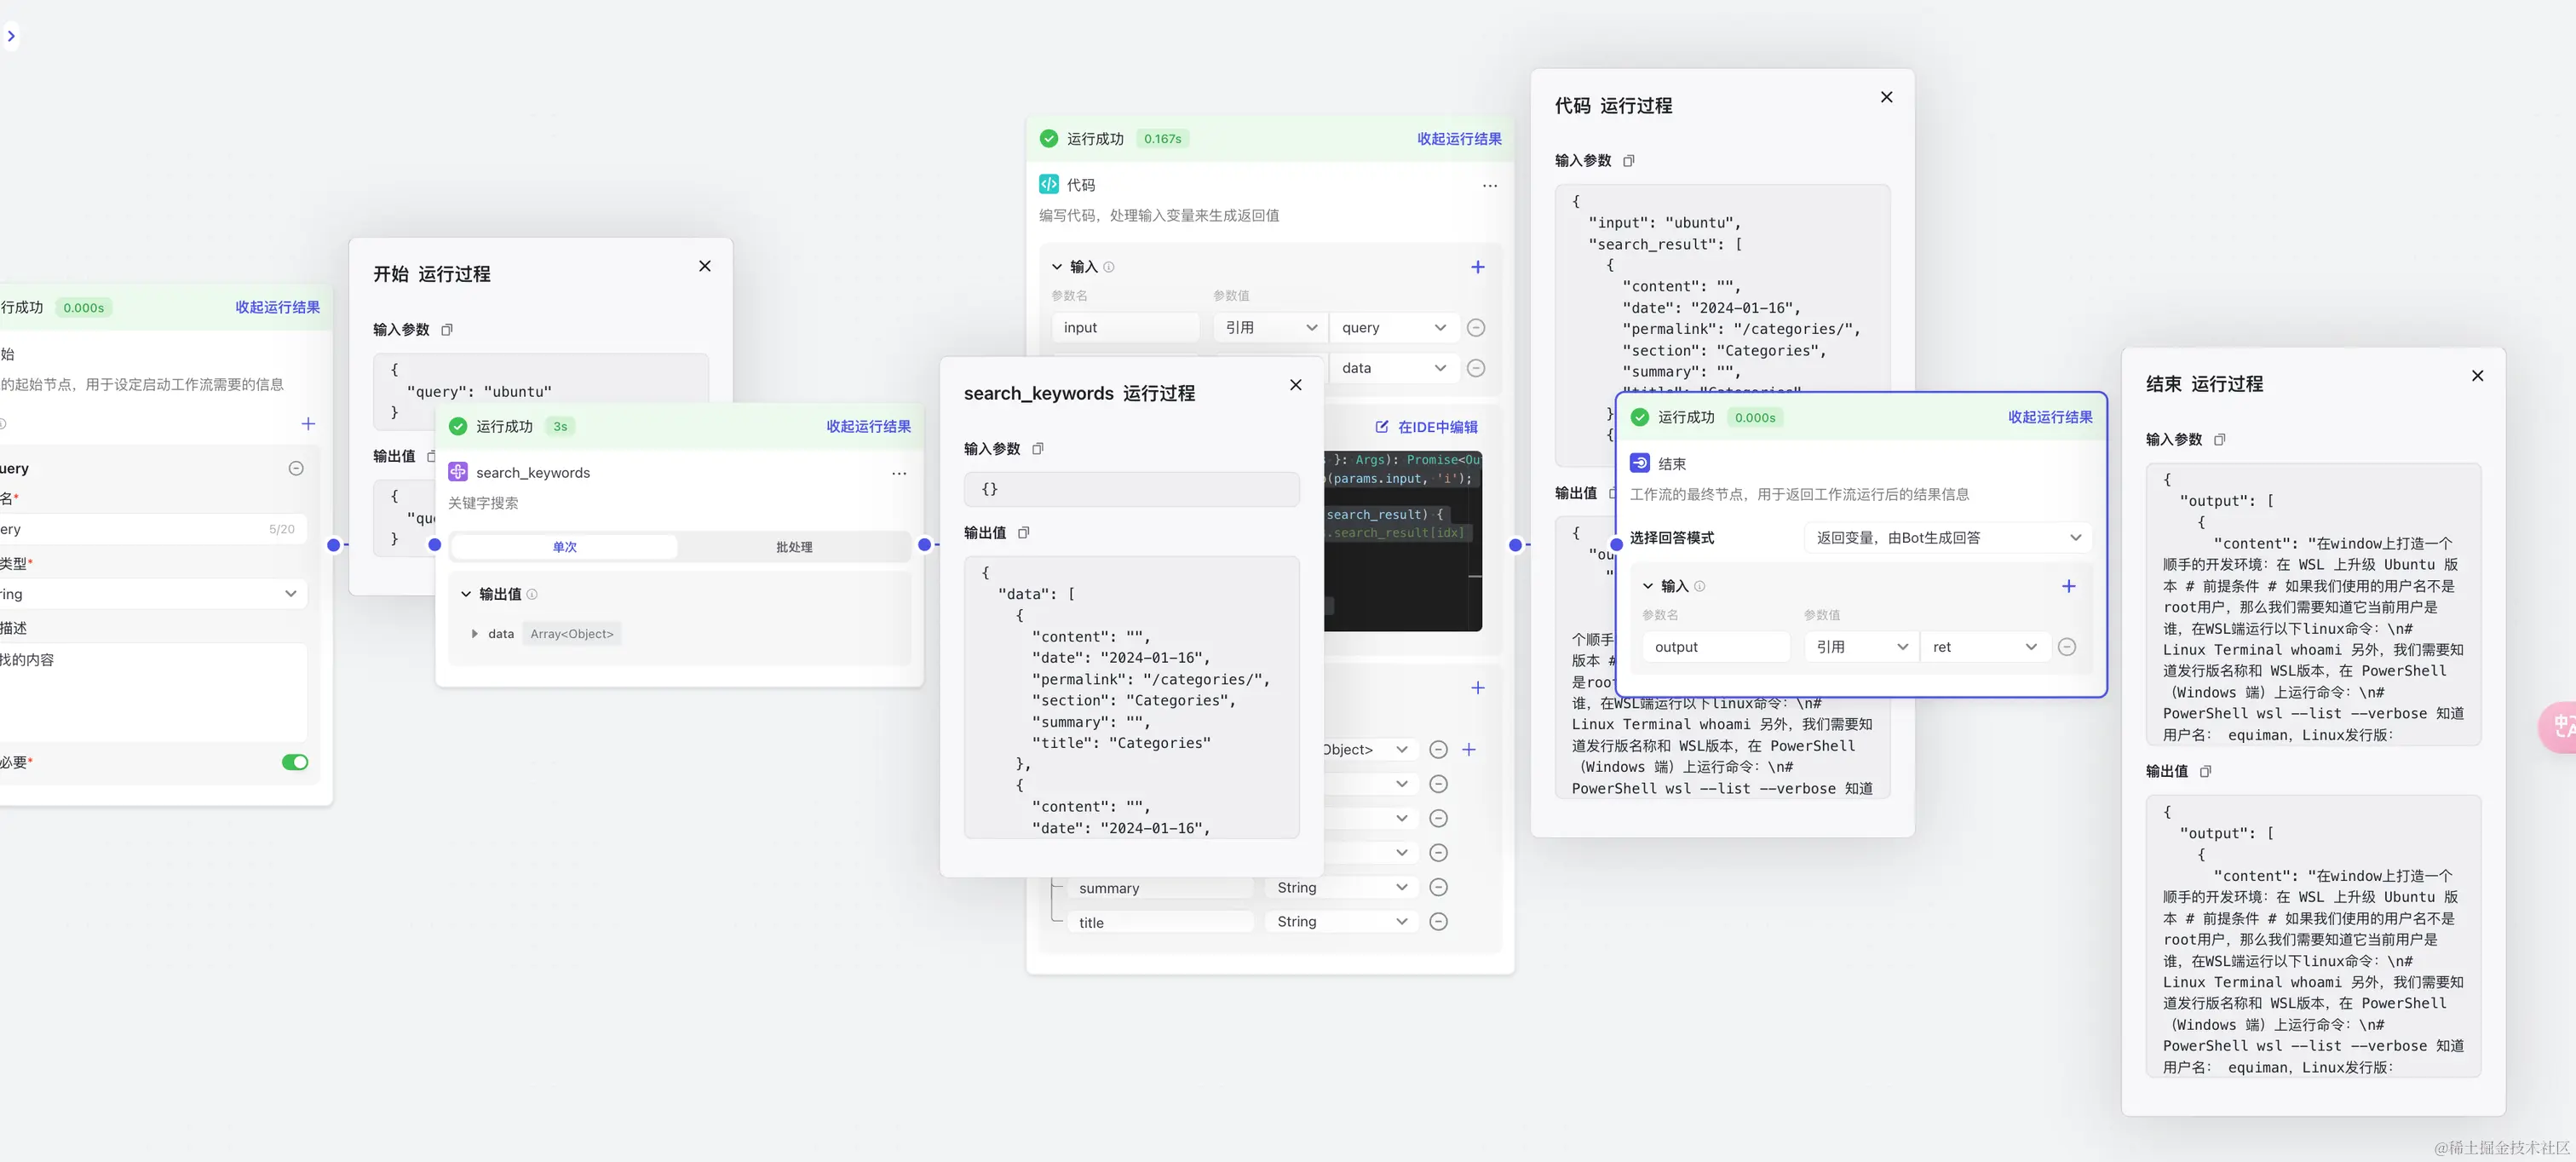
Task: Switch to the 批处理 tab
Action: click(794, 547)
